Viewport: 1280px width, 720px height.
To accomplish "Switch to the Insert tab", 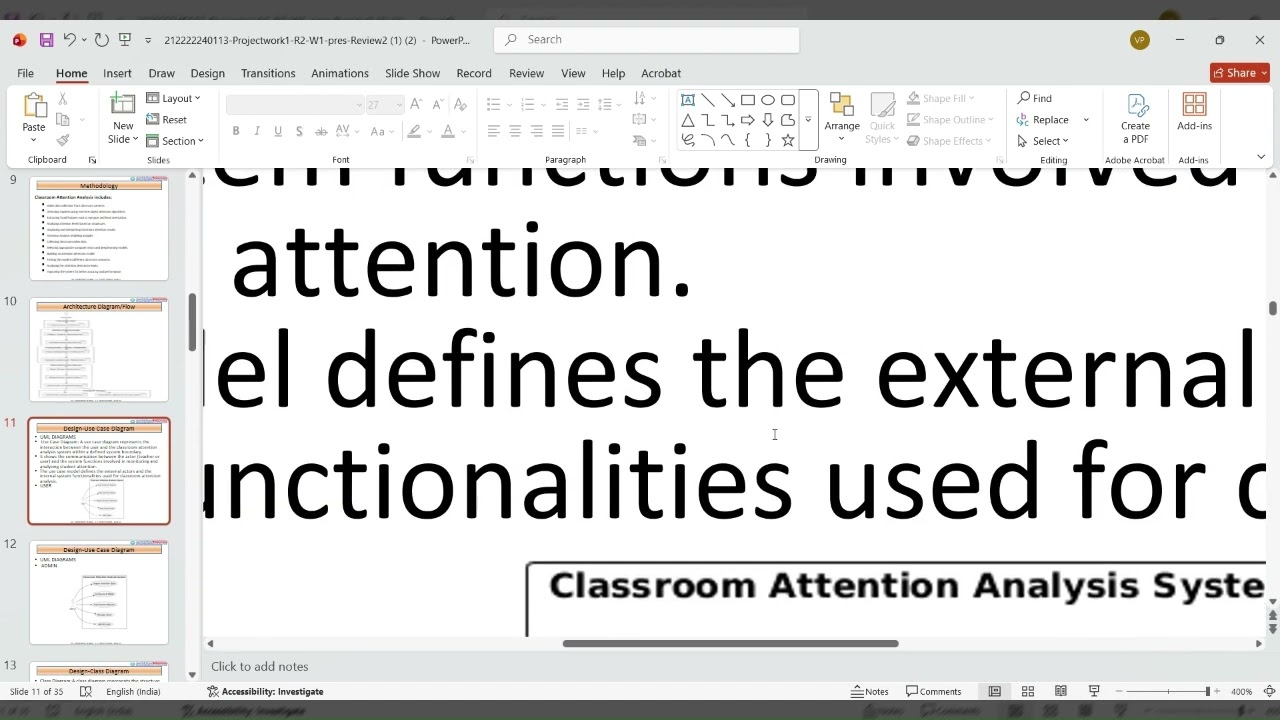I will click(x=117, y=73).
